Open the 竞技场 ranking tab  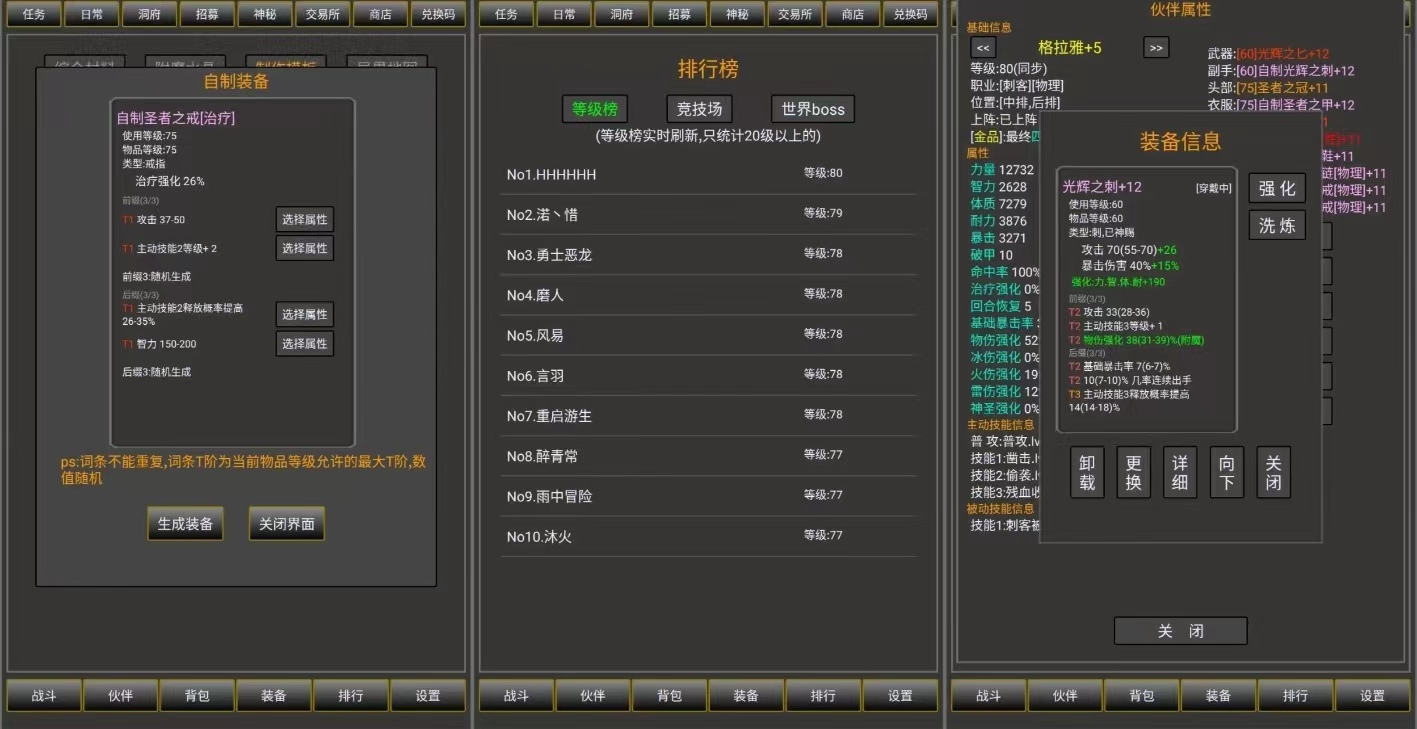pos(699,109)
